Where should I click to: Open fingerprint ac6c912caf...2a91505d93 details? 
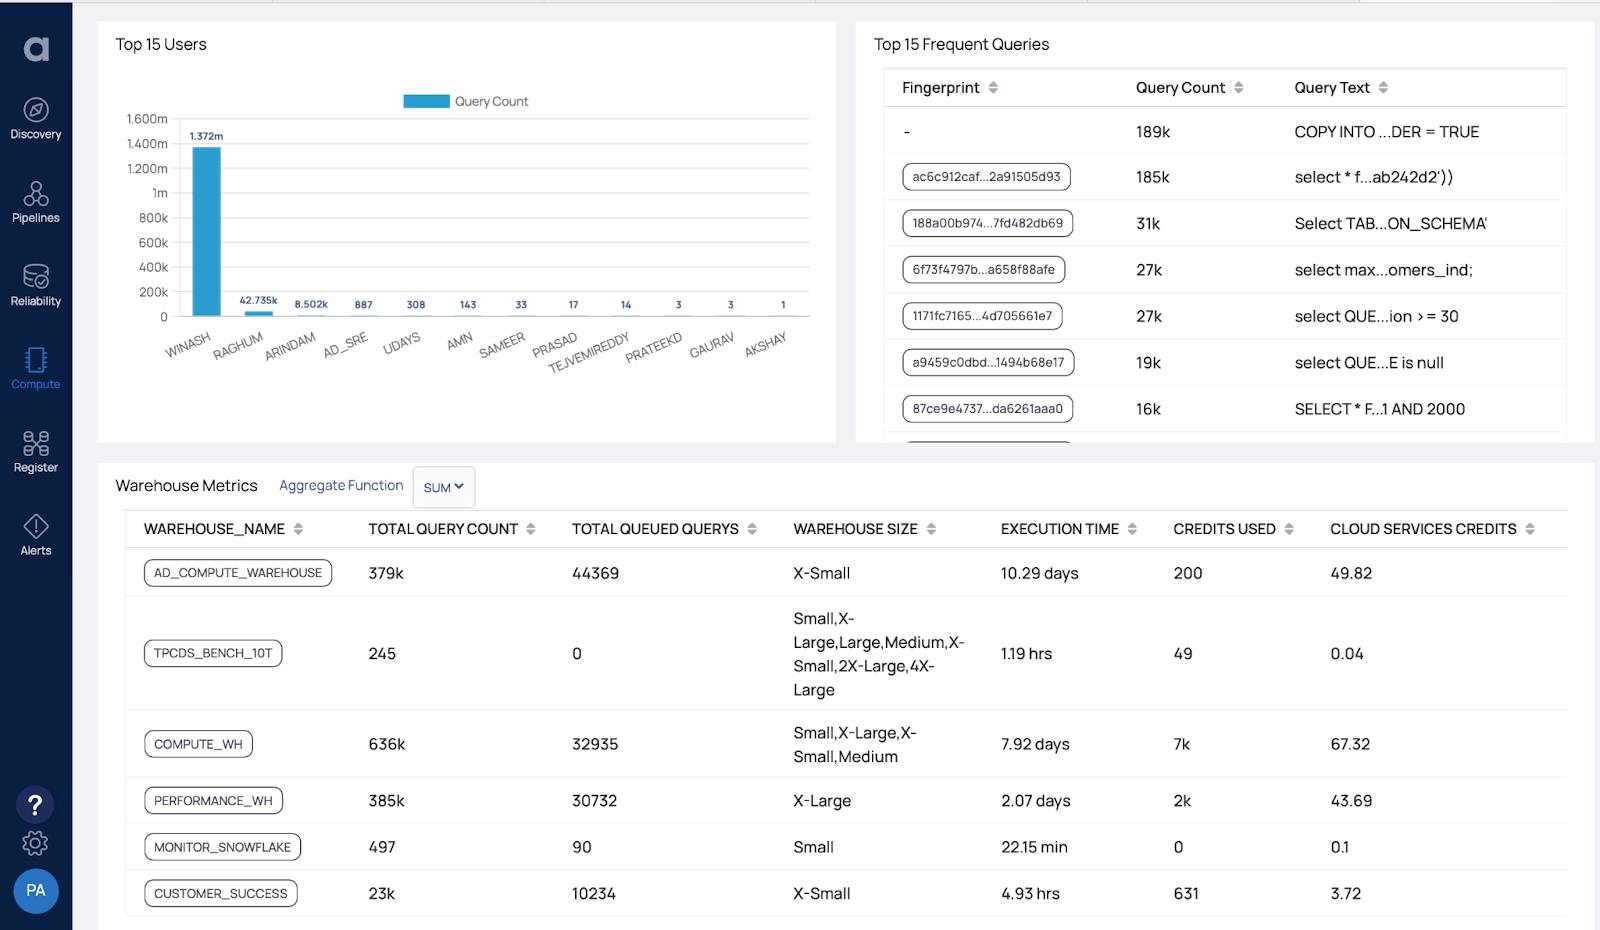tap(987, 176)
